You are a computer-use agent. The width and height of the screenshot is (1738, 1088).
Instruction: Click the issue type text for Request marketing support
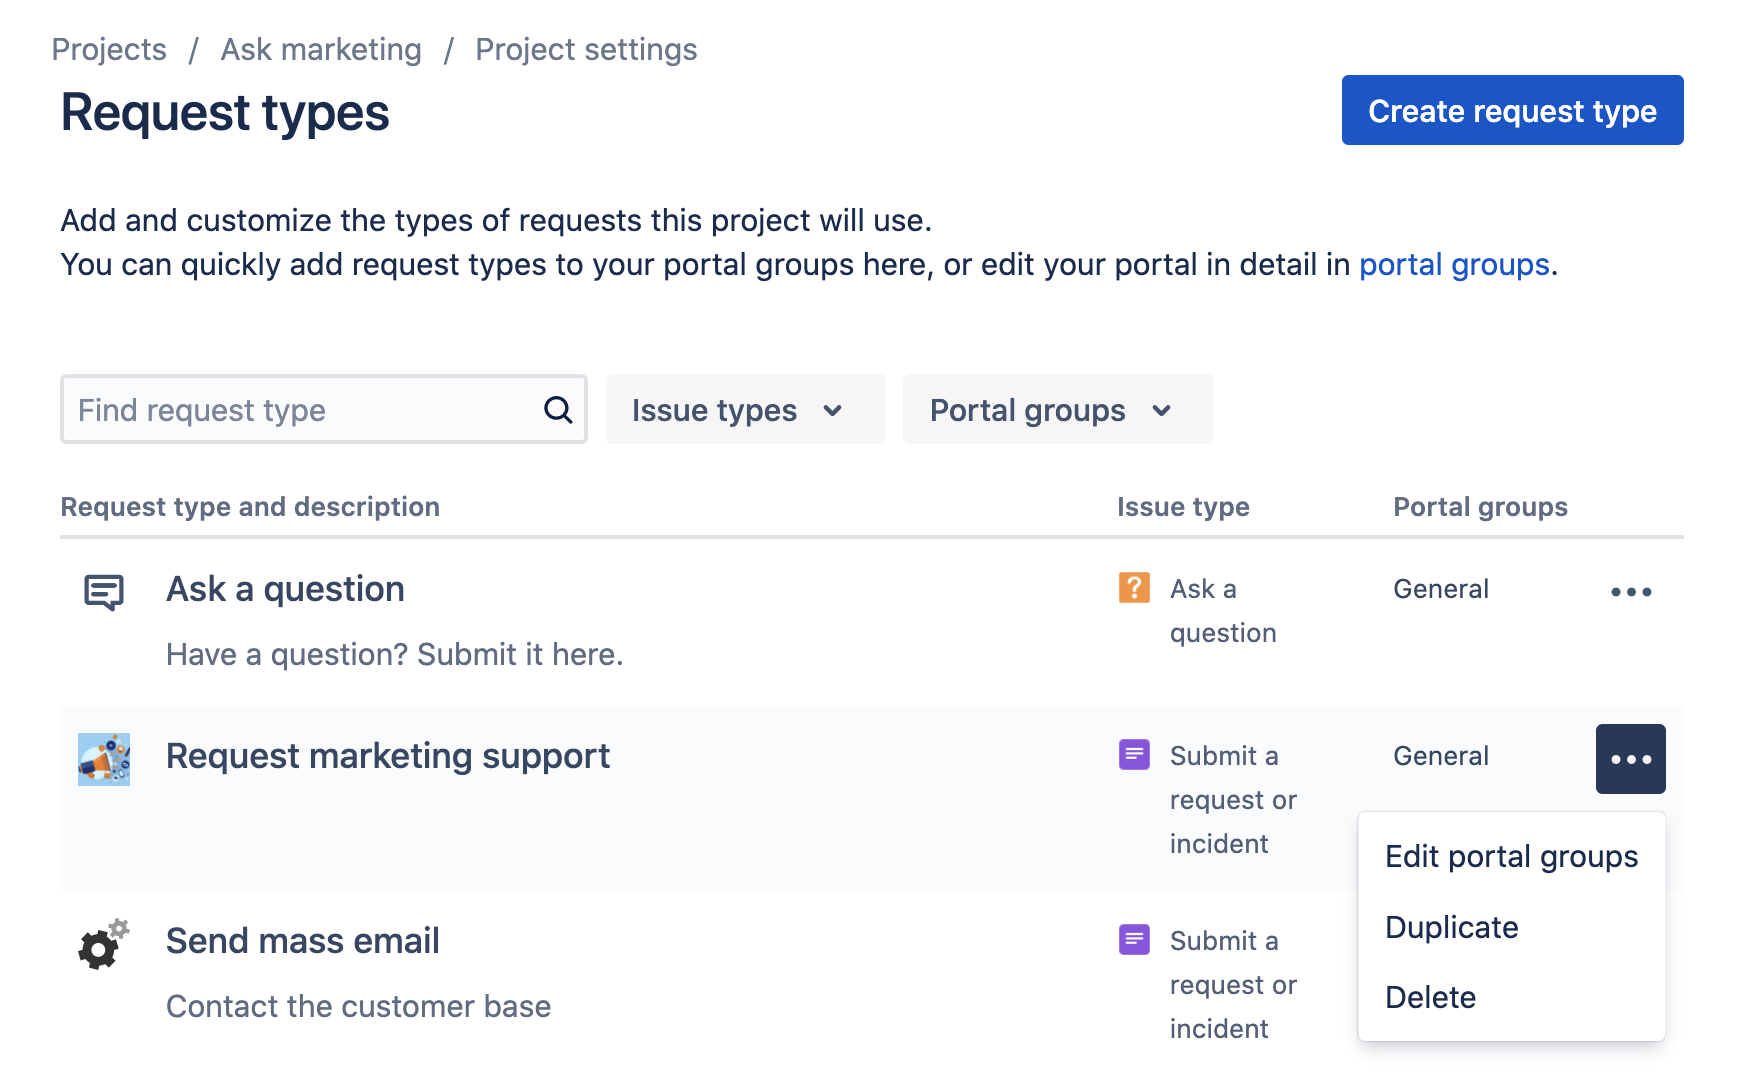(1233, 800)
